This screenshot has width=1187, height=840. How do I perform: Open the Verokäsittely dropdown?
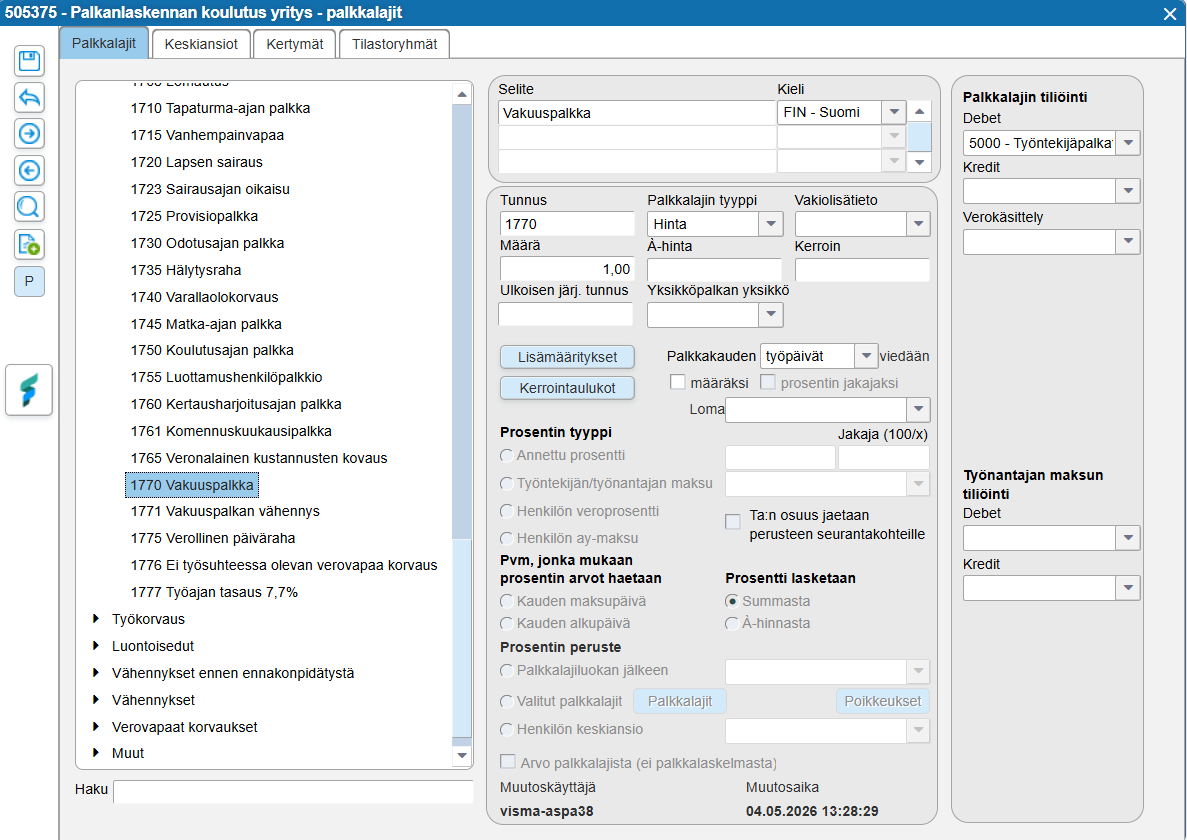[x=1128, y=241]
